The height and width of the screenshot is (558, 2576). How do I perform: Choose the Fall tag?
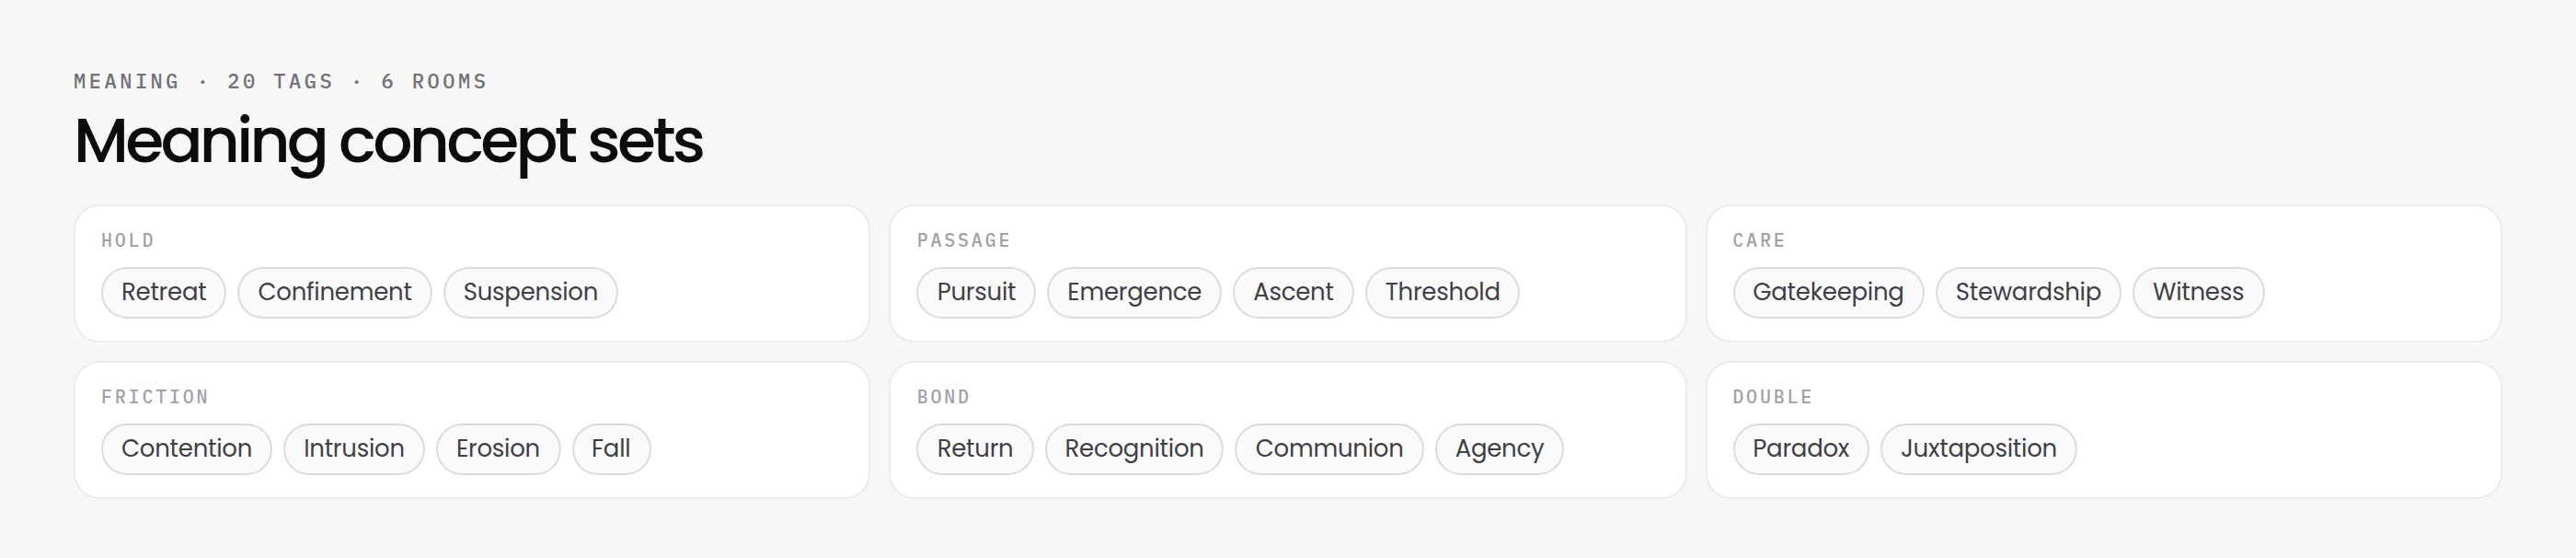pos(611,449)
